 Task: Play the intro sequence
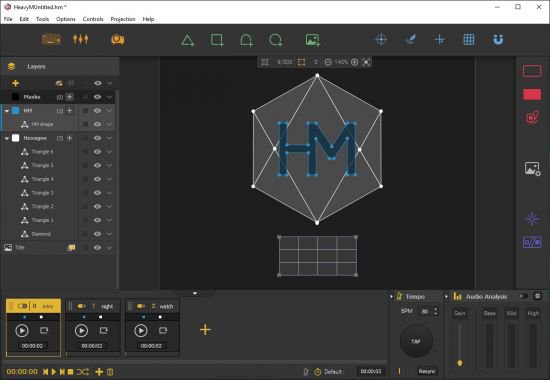click(22, 331)
